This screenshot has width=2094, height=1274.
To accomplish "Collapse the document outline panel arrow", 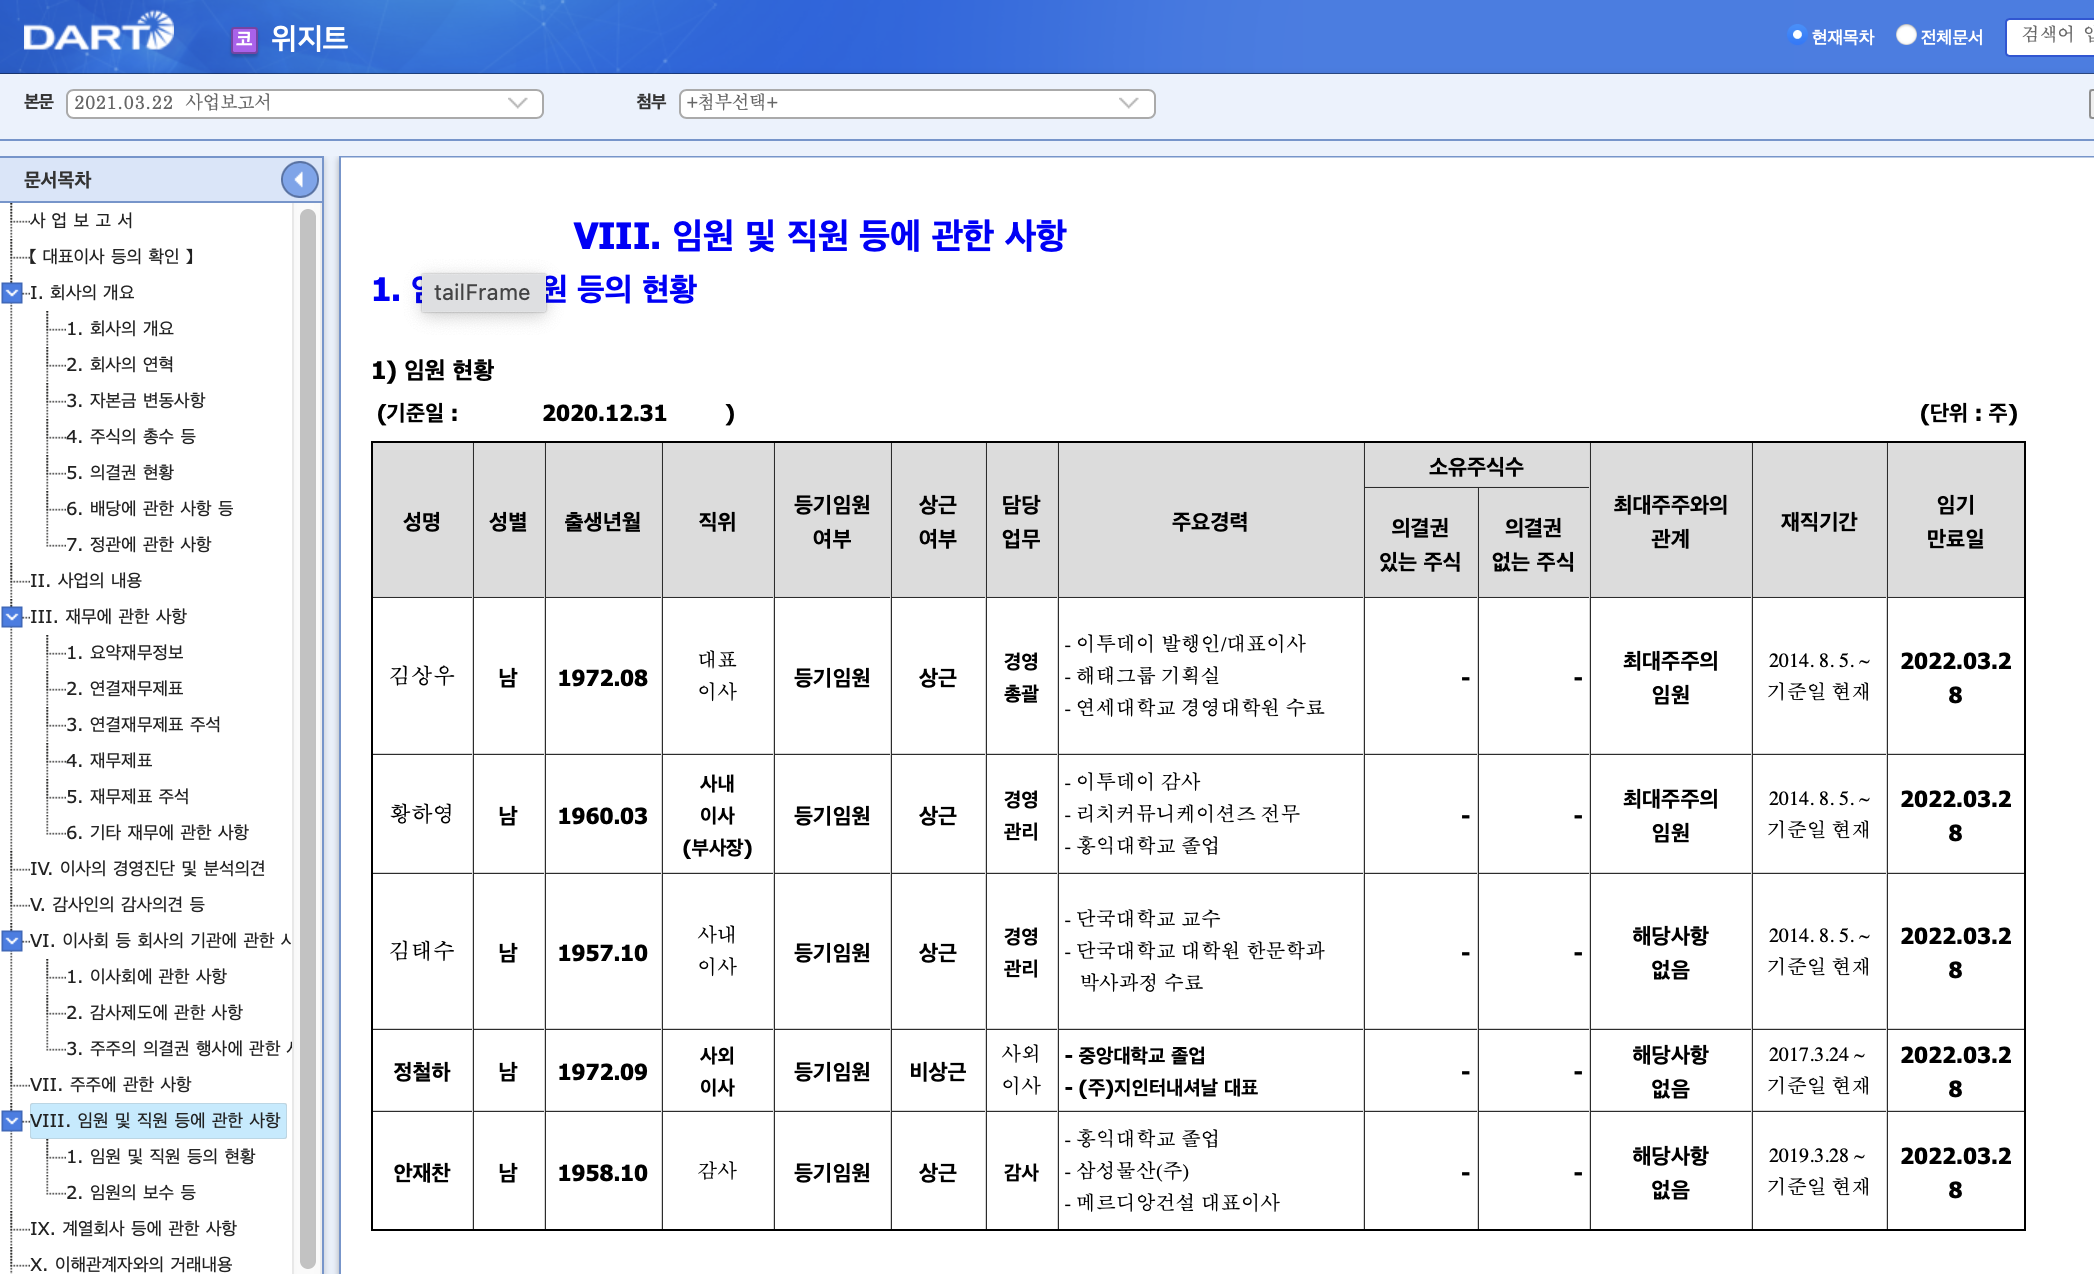I will pyautogui.click(x=299, y=180).
